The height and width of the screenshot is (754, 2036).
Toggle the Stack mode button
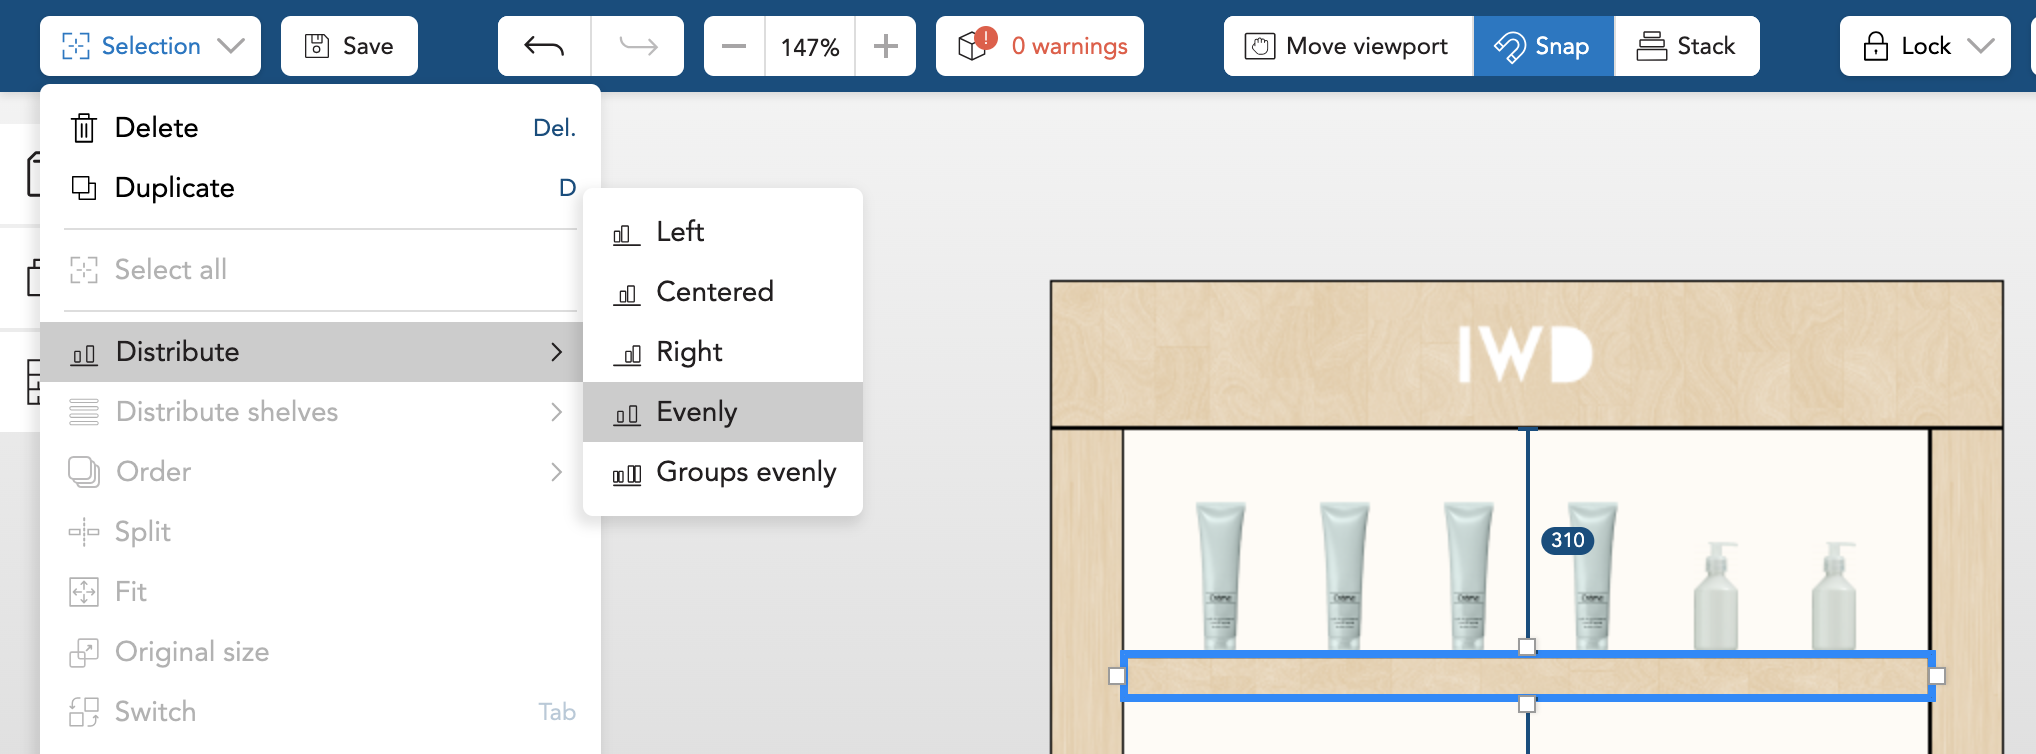coord(1686,46)
